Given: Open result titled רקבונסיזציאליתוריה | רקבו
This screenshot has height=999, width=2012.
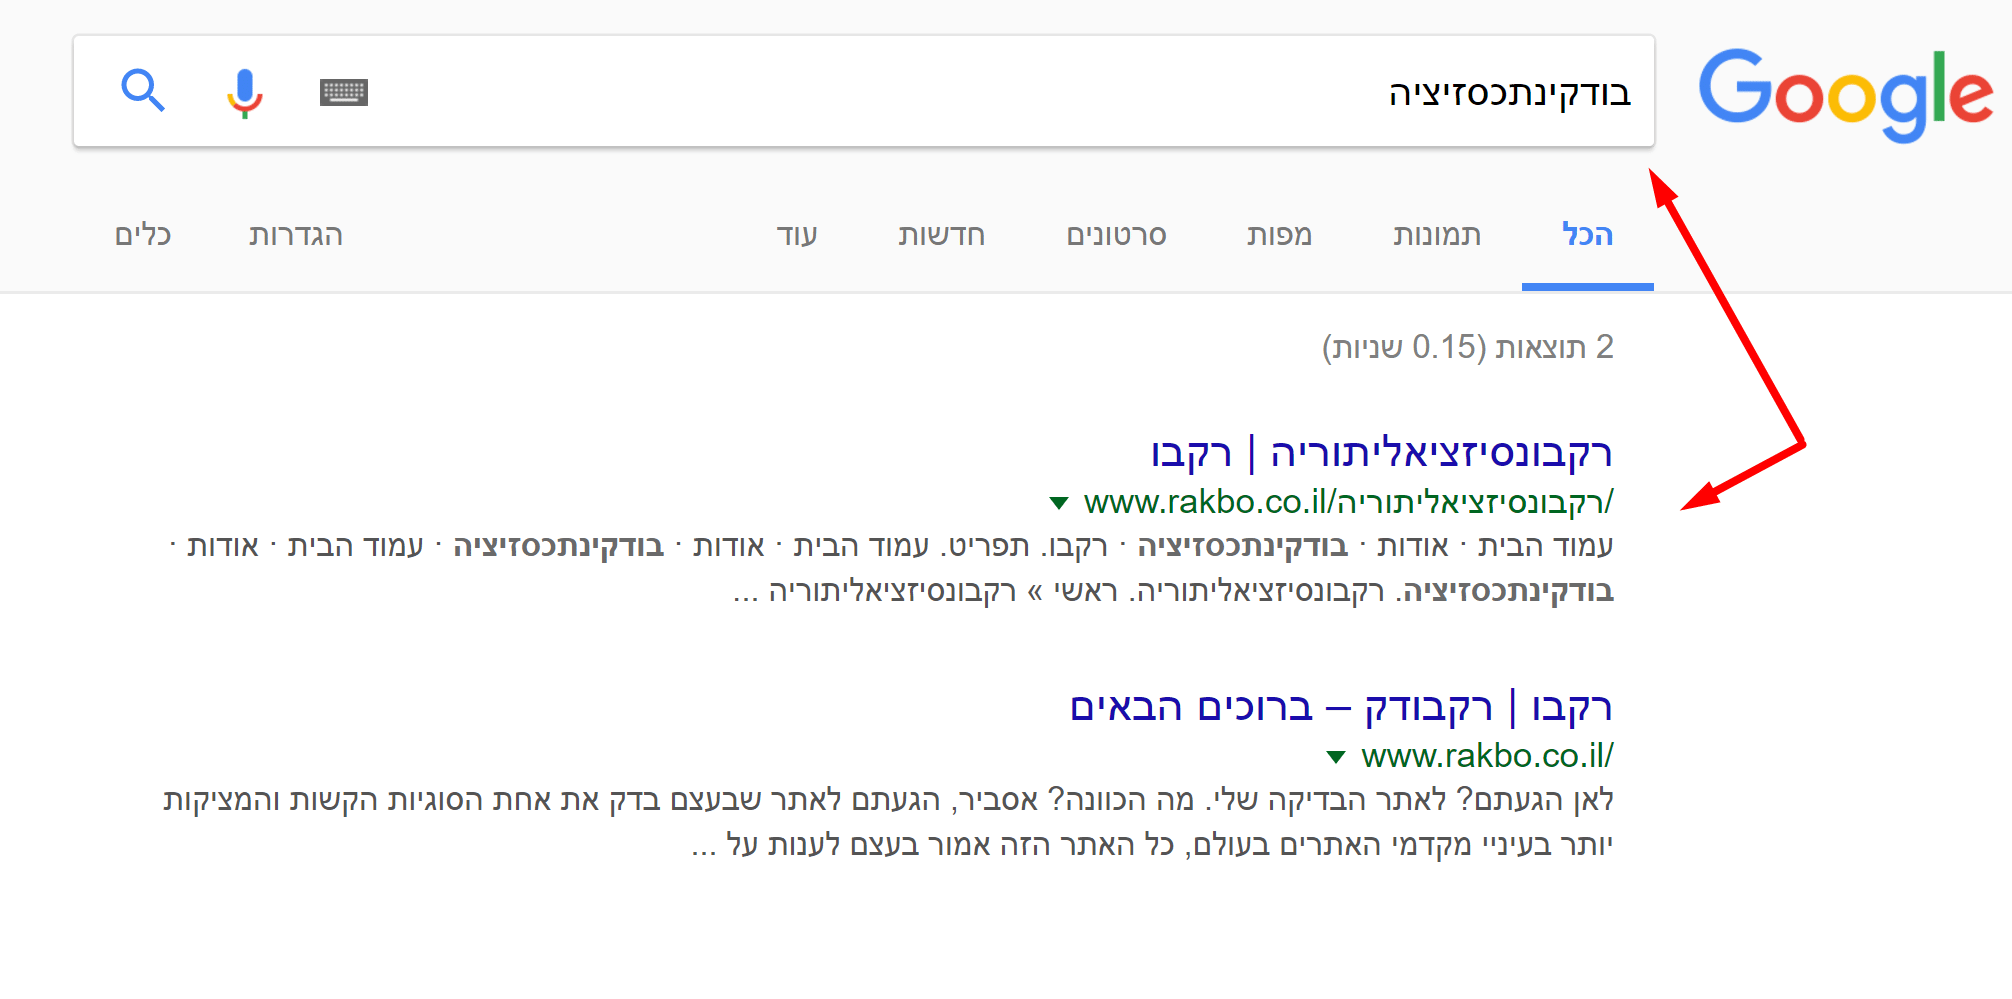Looking at the screenshot, I should [1381, 453].
